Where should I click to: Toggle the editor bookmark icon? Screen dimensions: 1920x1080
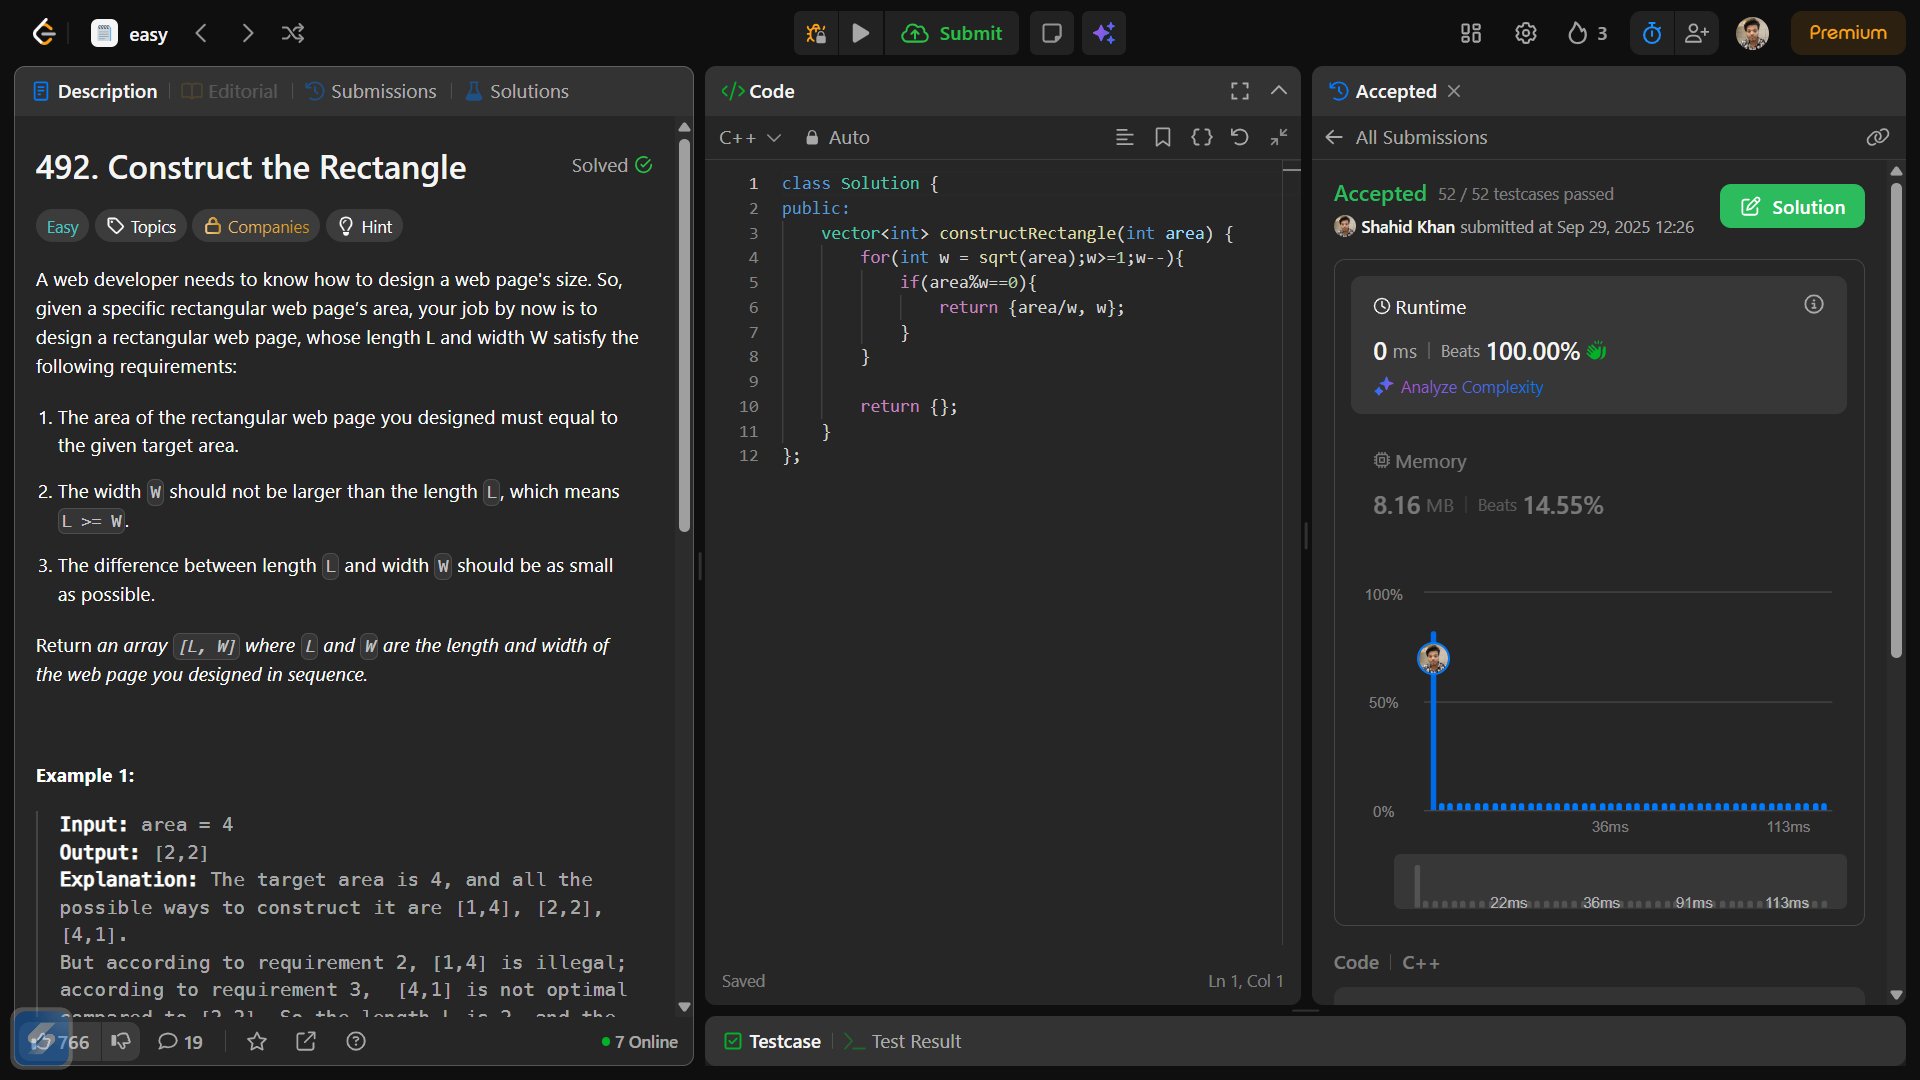[1162, 137]
